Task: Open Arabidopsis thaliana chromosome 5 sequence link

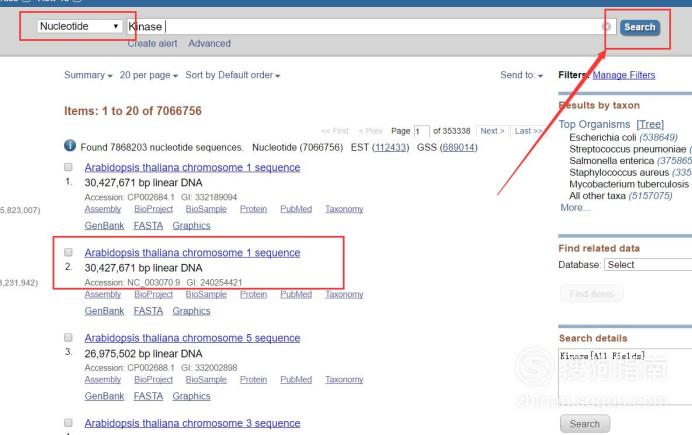Action: click(x=192, y=338)
